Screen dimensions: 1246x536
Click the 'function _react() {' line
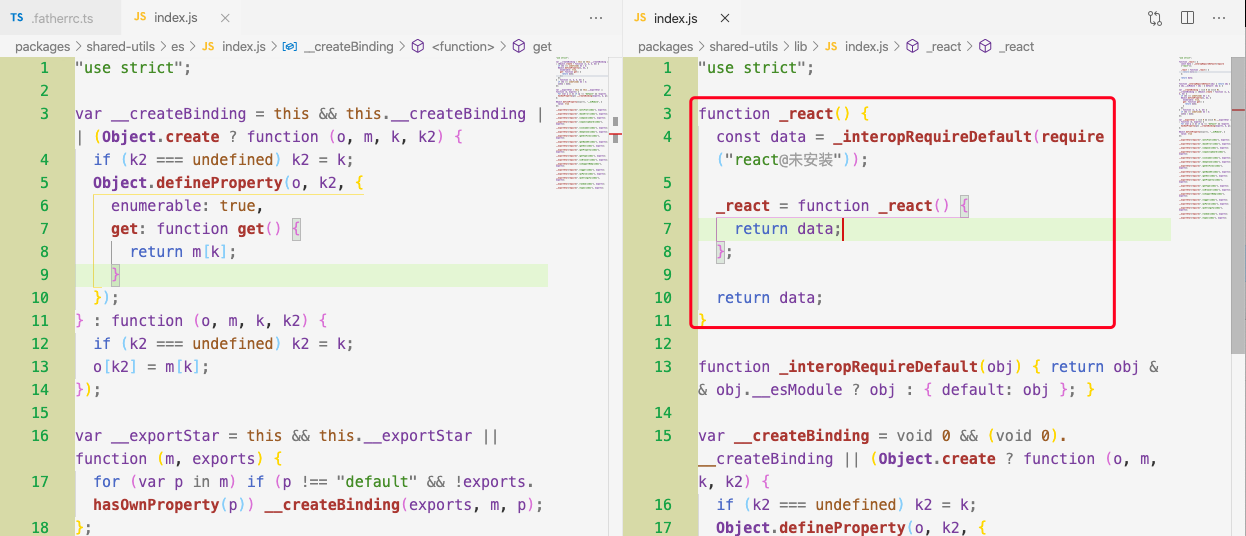click(x=784, y=114)
